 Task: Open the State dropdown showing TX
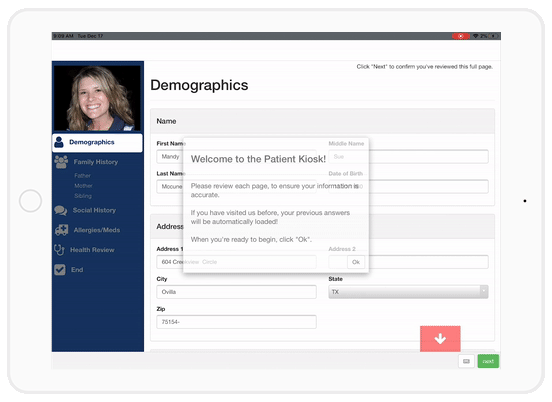(408, 292)
